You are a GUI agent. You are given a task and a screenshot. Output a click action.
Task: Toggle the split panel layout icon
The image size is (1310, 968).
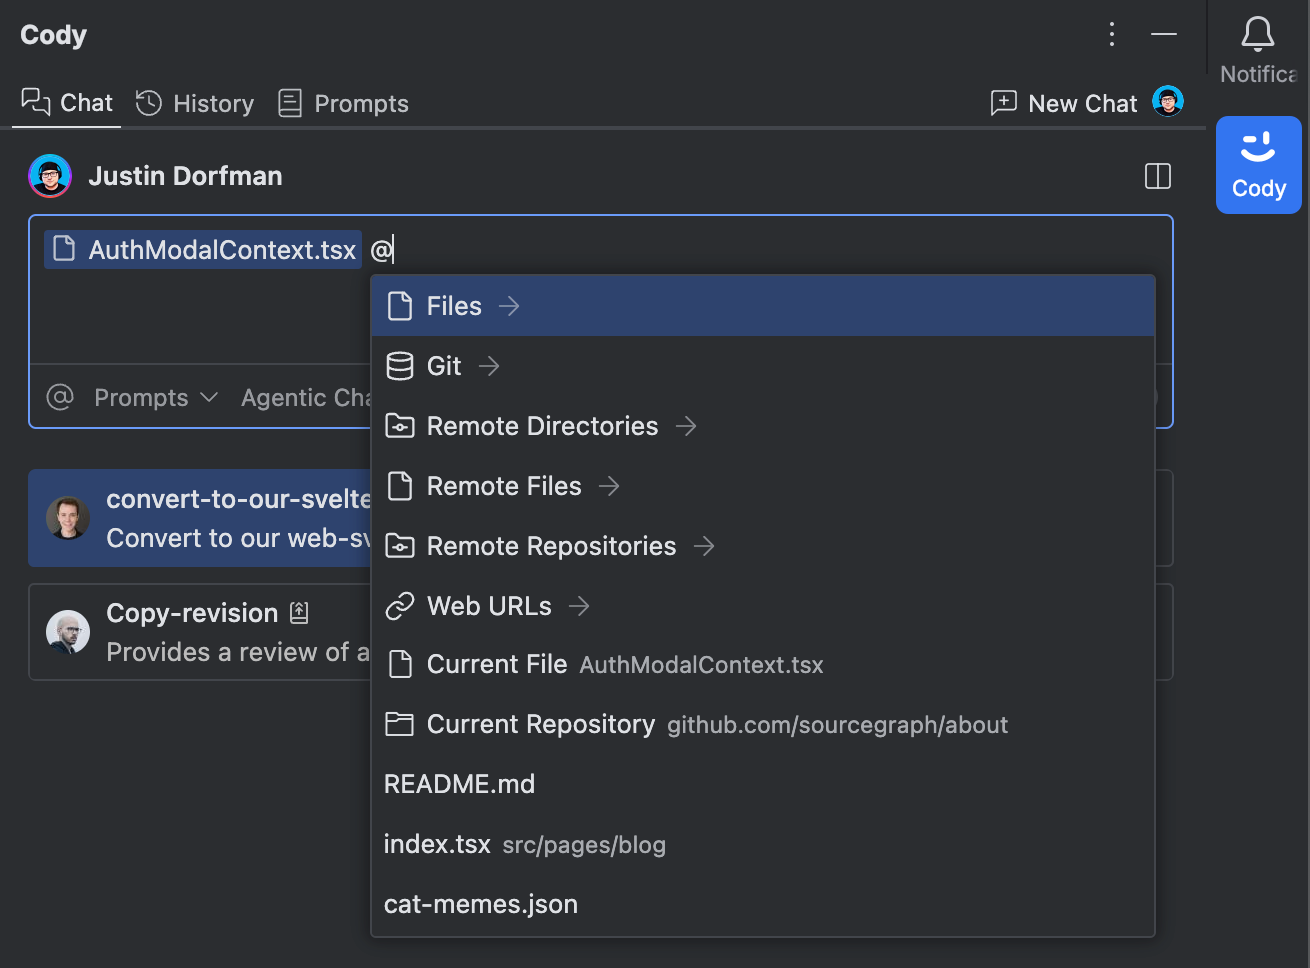click(x=1158, y=176)
